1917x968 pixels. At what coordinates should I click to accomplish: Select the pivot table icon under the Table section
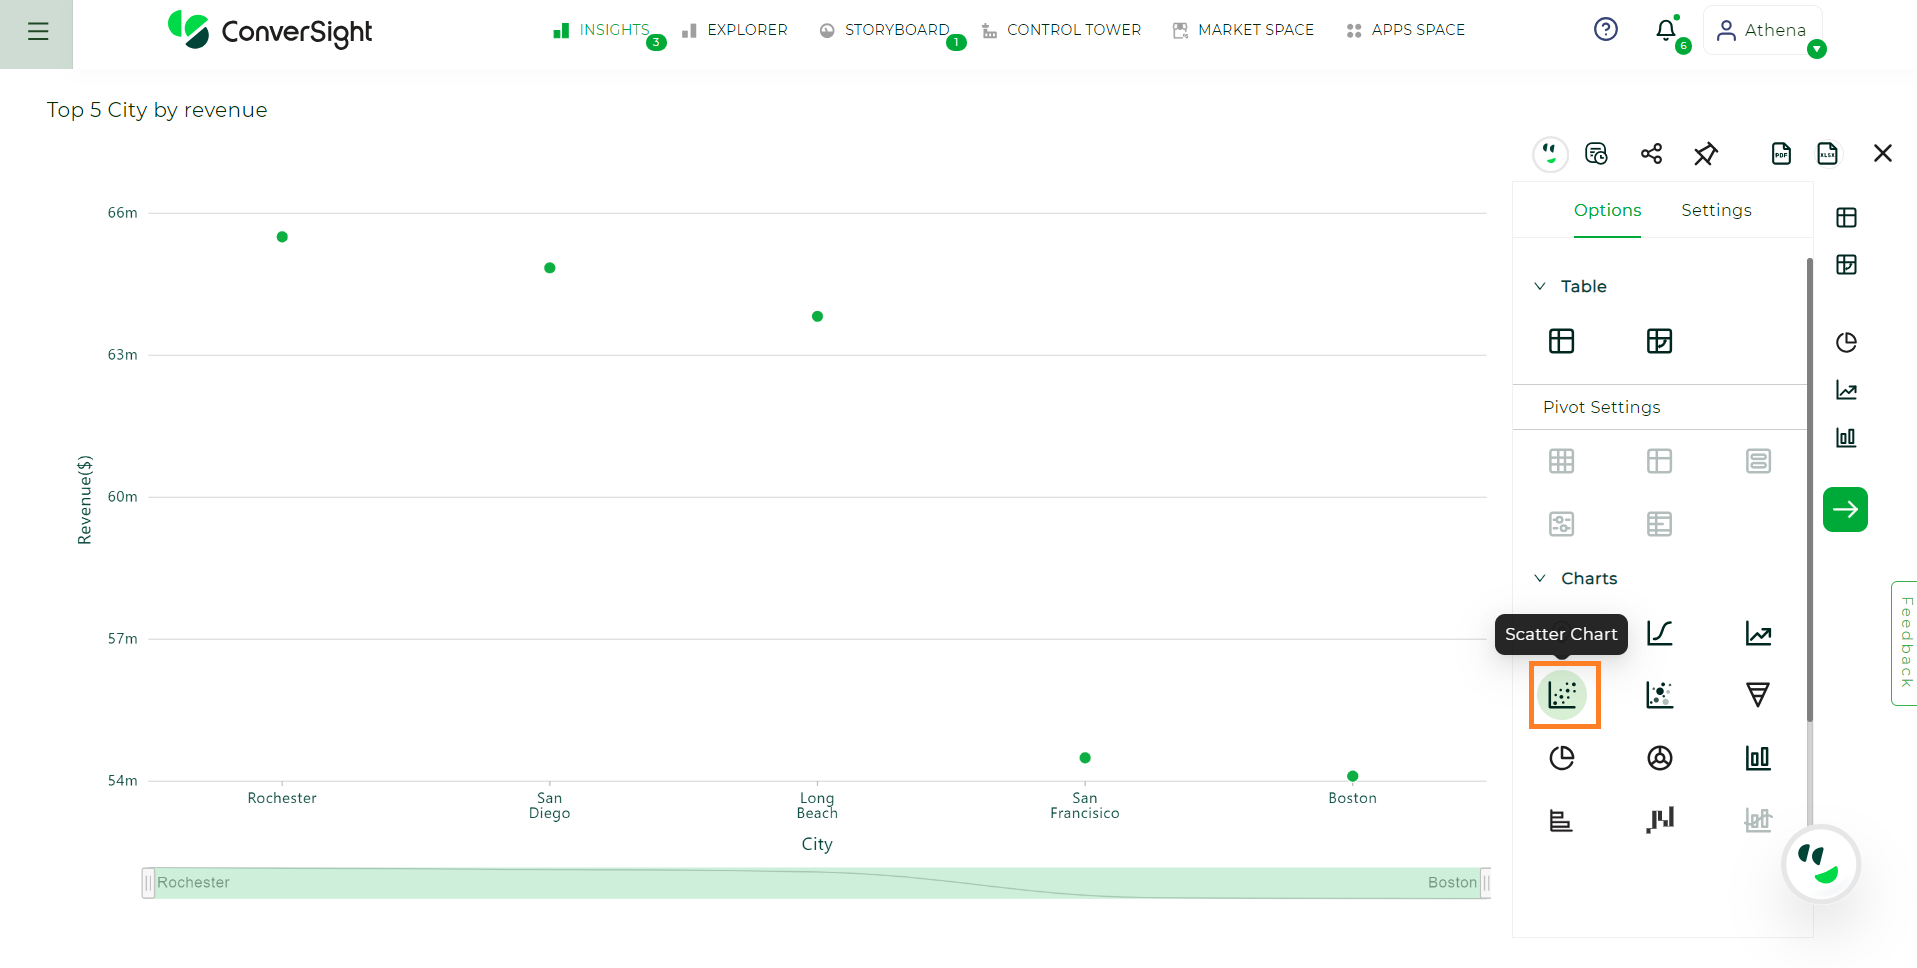tap(1659, 341)
